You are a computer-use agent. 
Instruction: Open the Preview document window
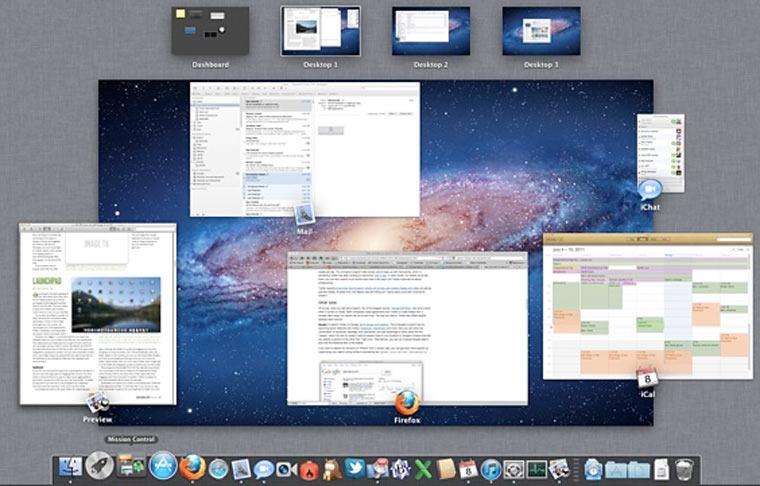[98, 314]
